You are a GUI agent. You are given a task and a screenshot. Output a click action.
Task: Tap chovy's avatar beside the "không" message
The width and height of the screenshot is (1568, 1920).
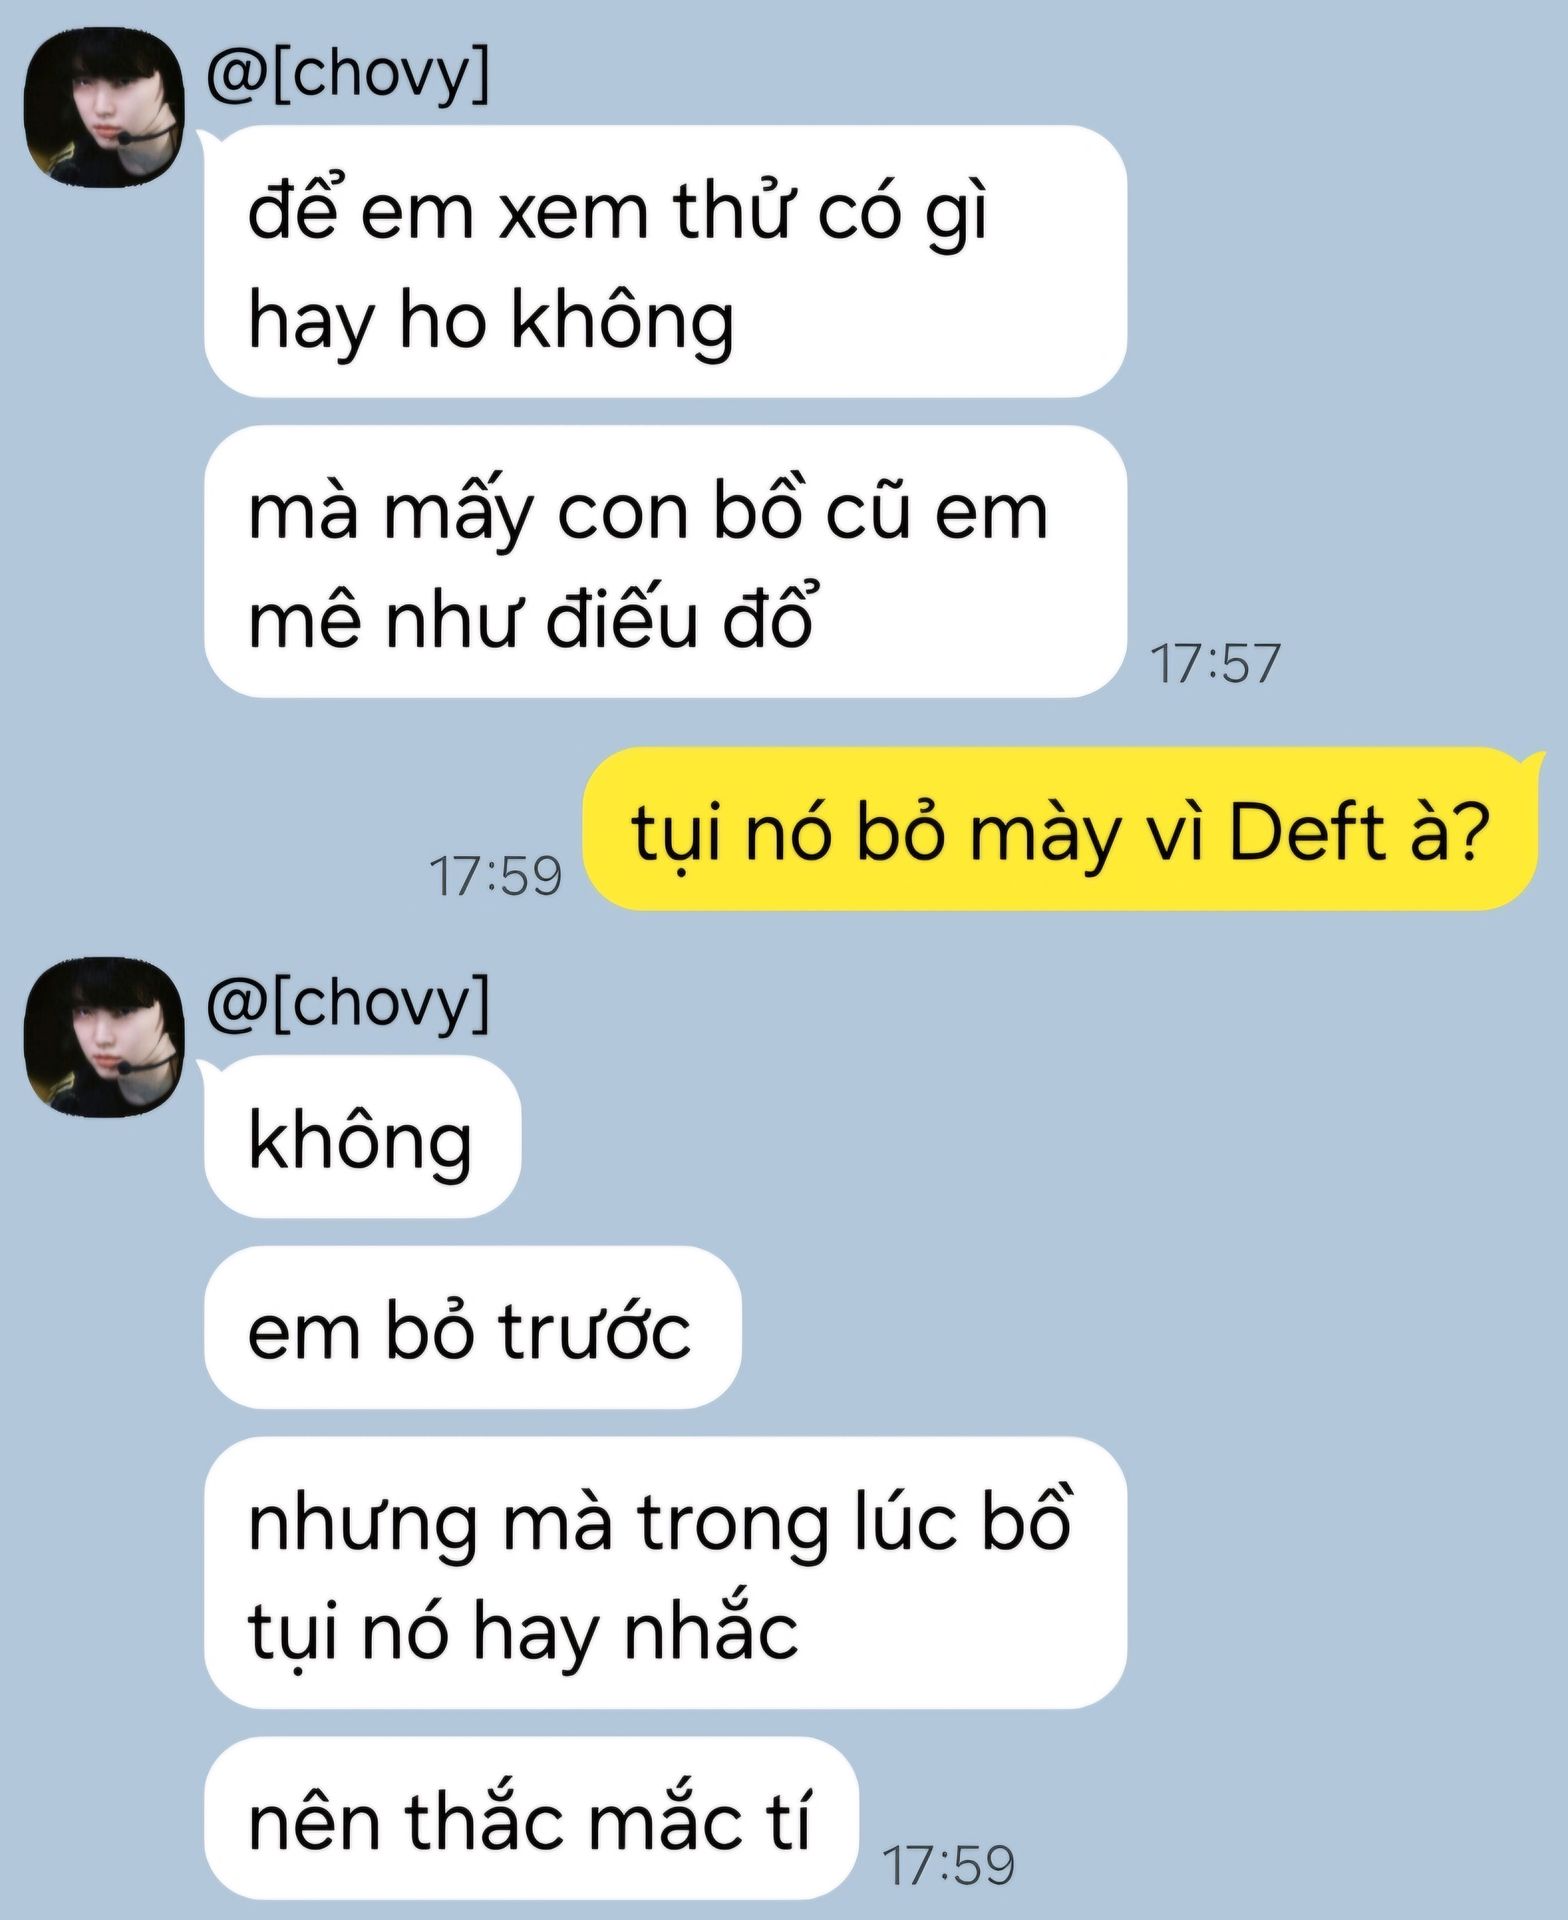click(104, 1037)
